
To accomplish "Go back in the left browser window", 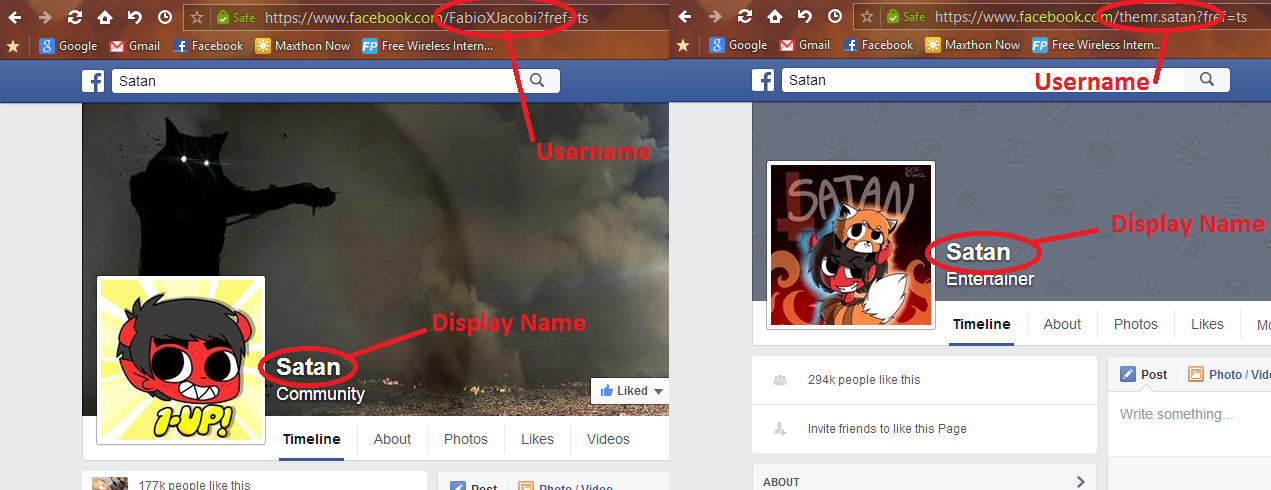I will point(15,17).
